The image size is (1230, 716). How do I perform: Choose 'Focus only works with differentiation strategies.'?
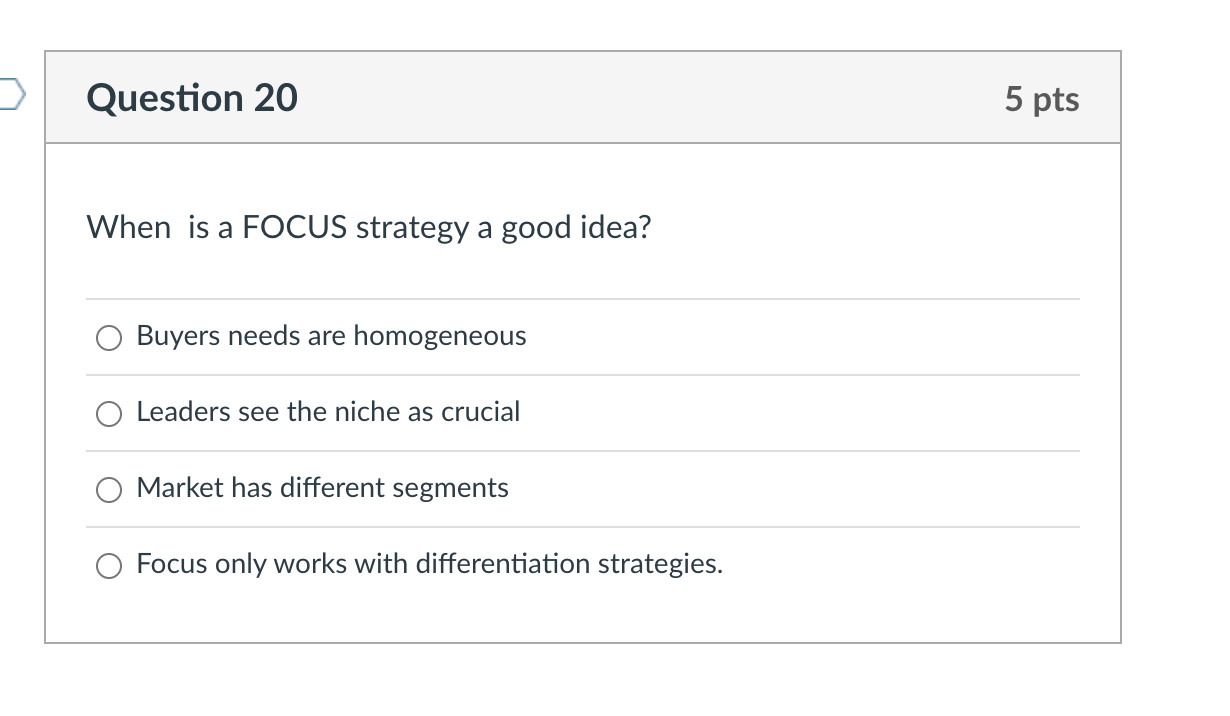click(109, 565)
